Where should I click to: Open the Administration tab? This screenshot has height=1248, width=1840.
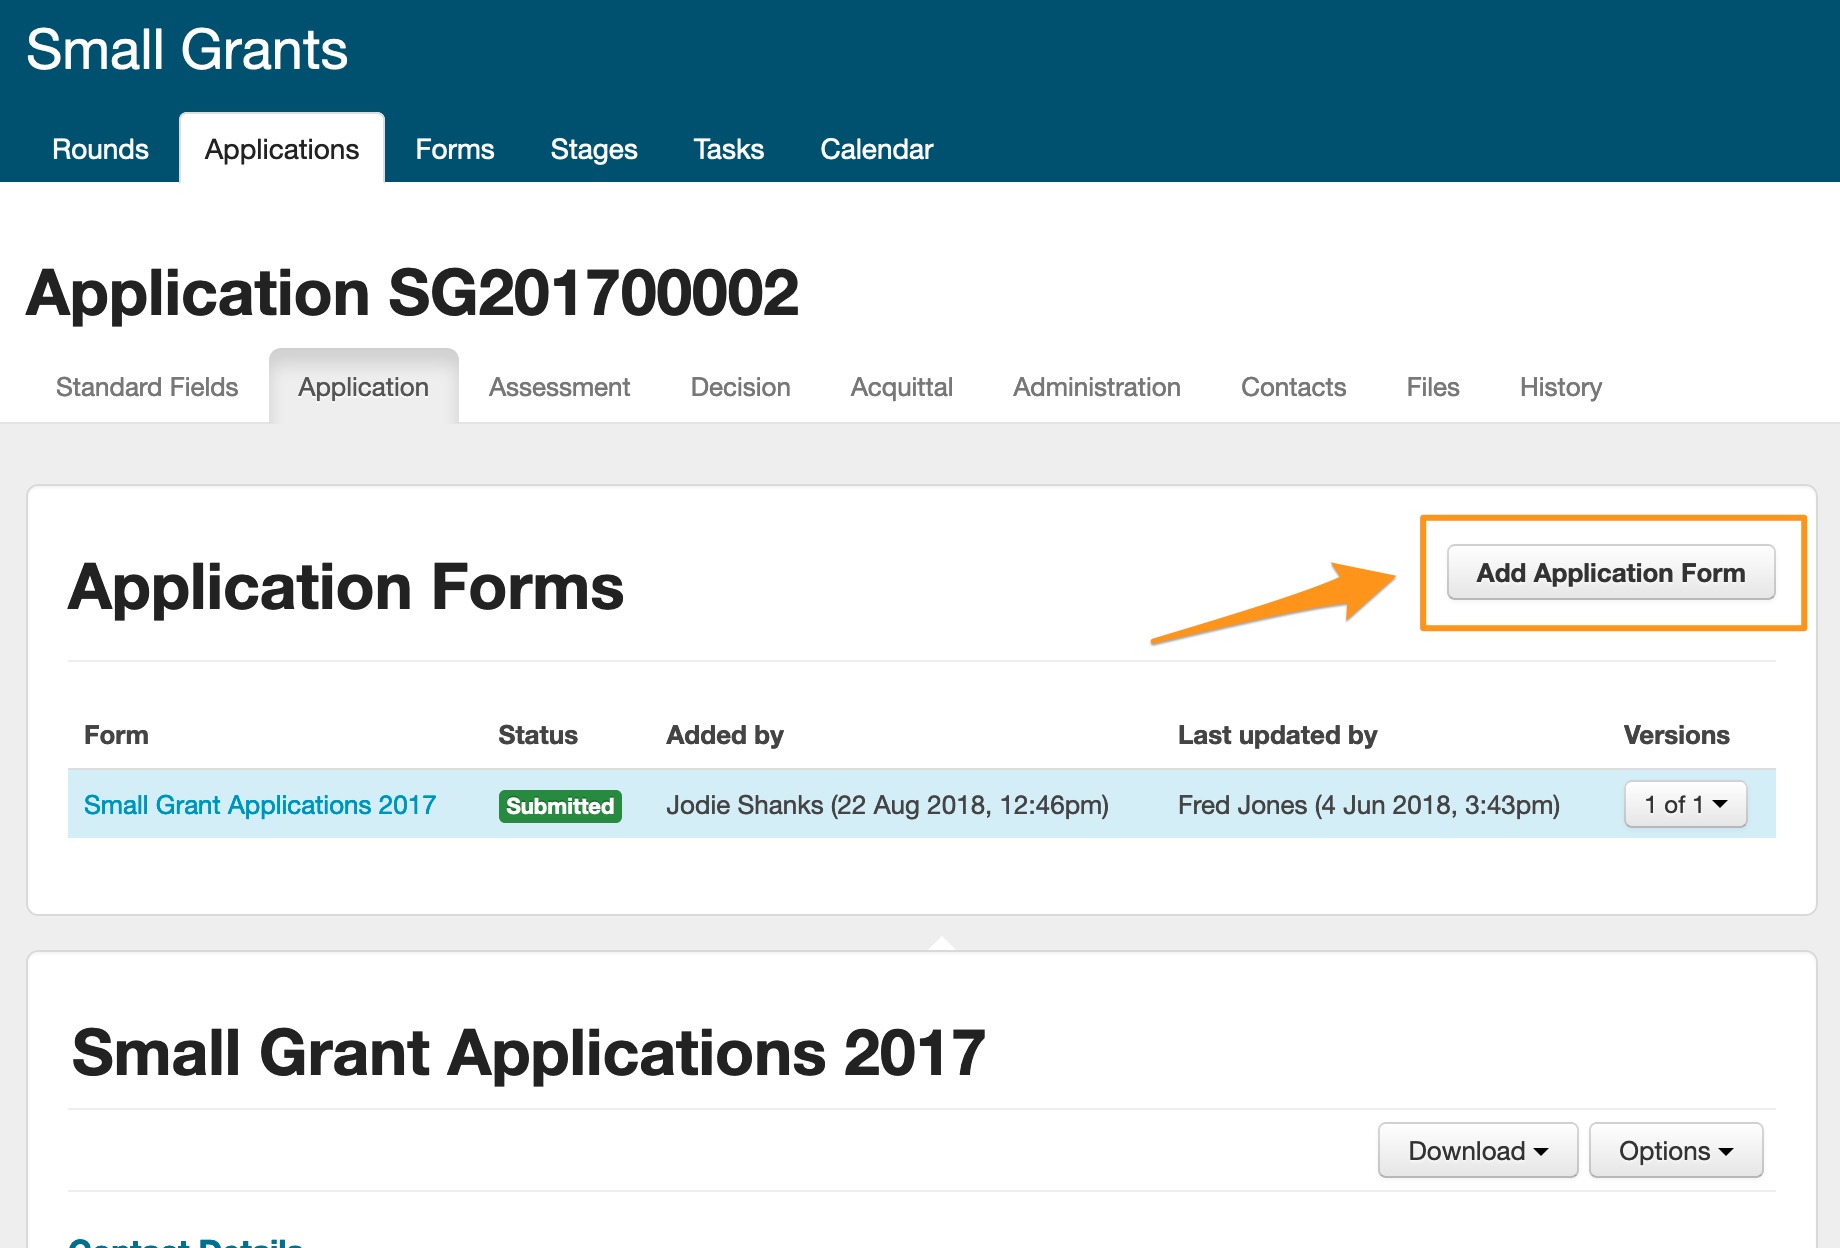1096,387
